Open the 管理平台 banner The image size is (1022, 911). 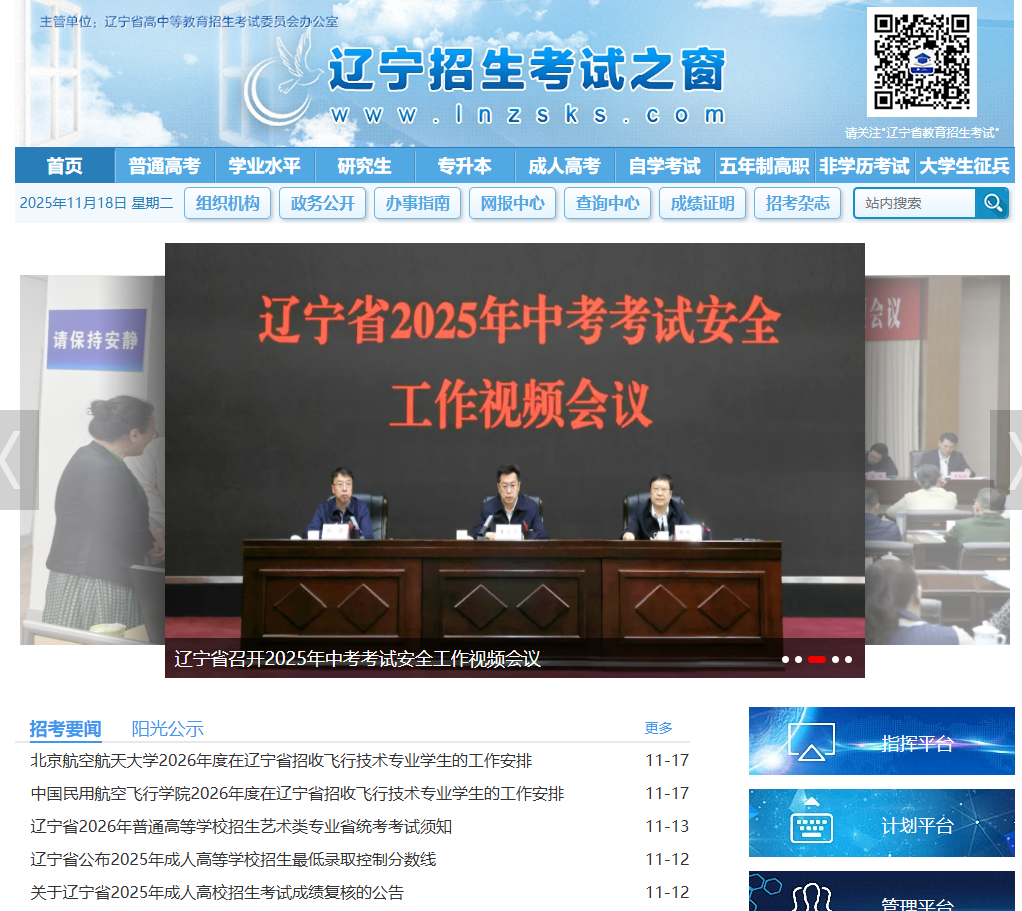pyautogui.click(x=881, y=893)
